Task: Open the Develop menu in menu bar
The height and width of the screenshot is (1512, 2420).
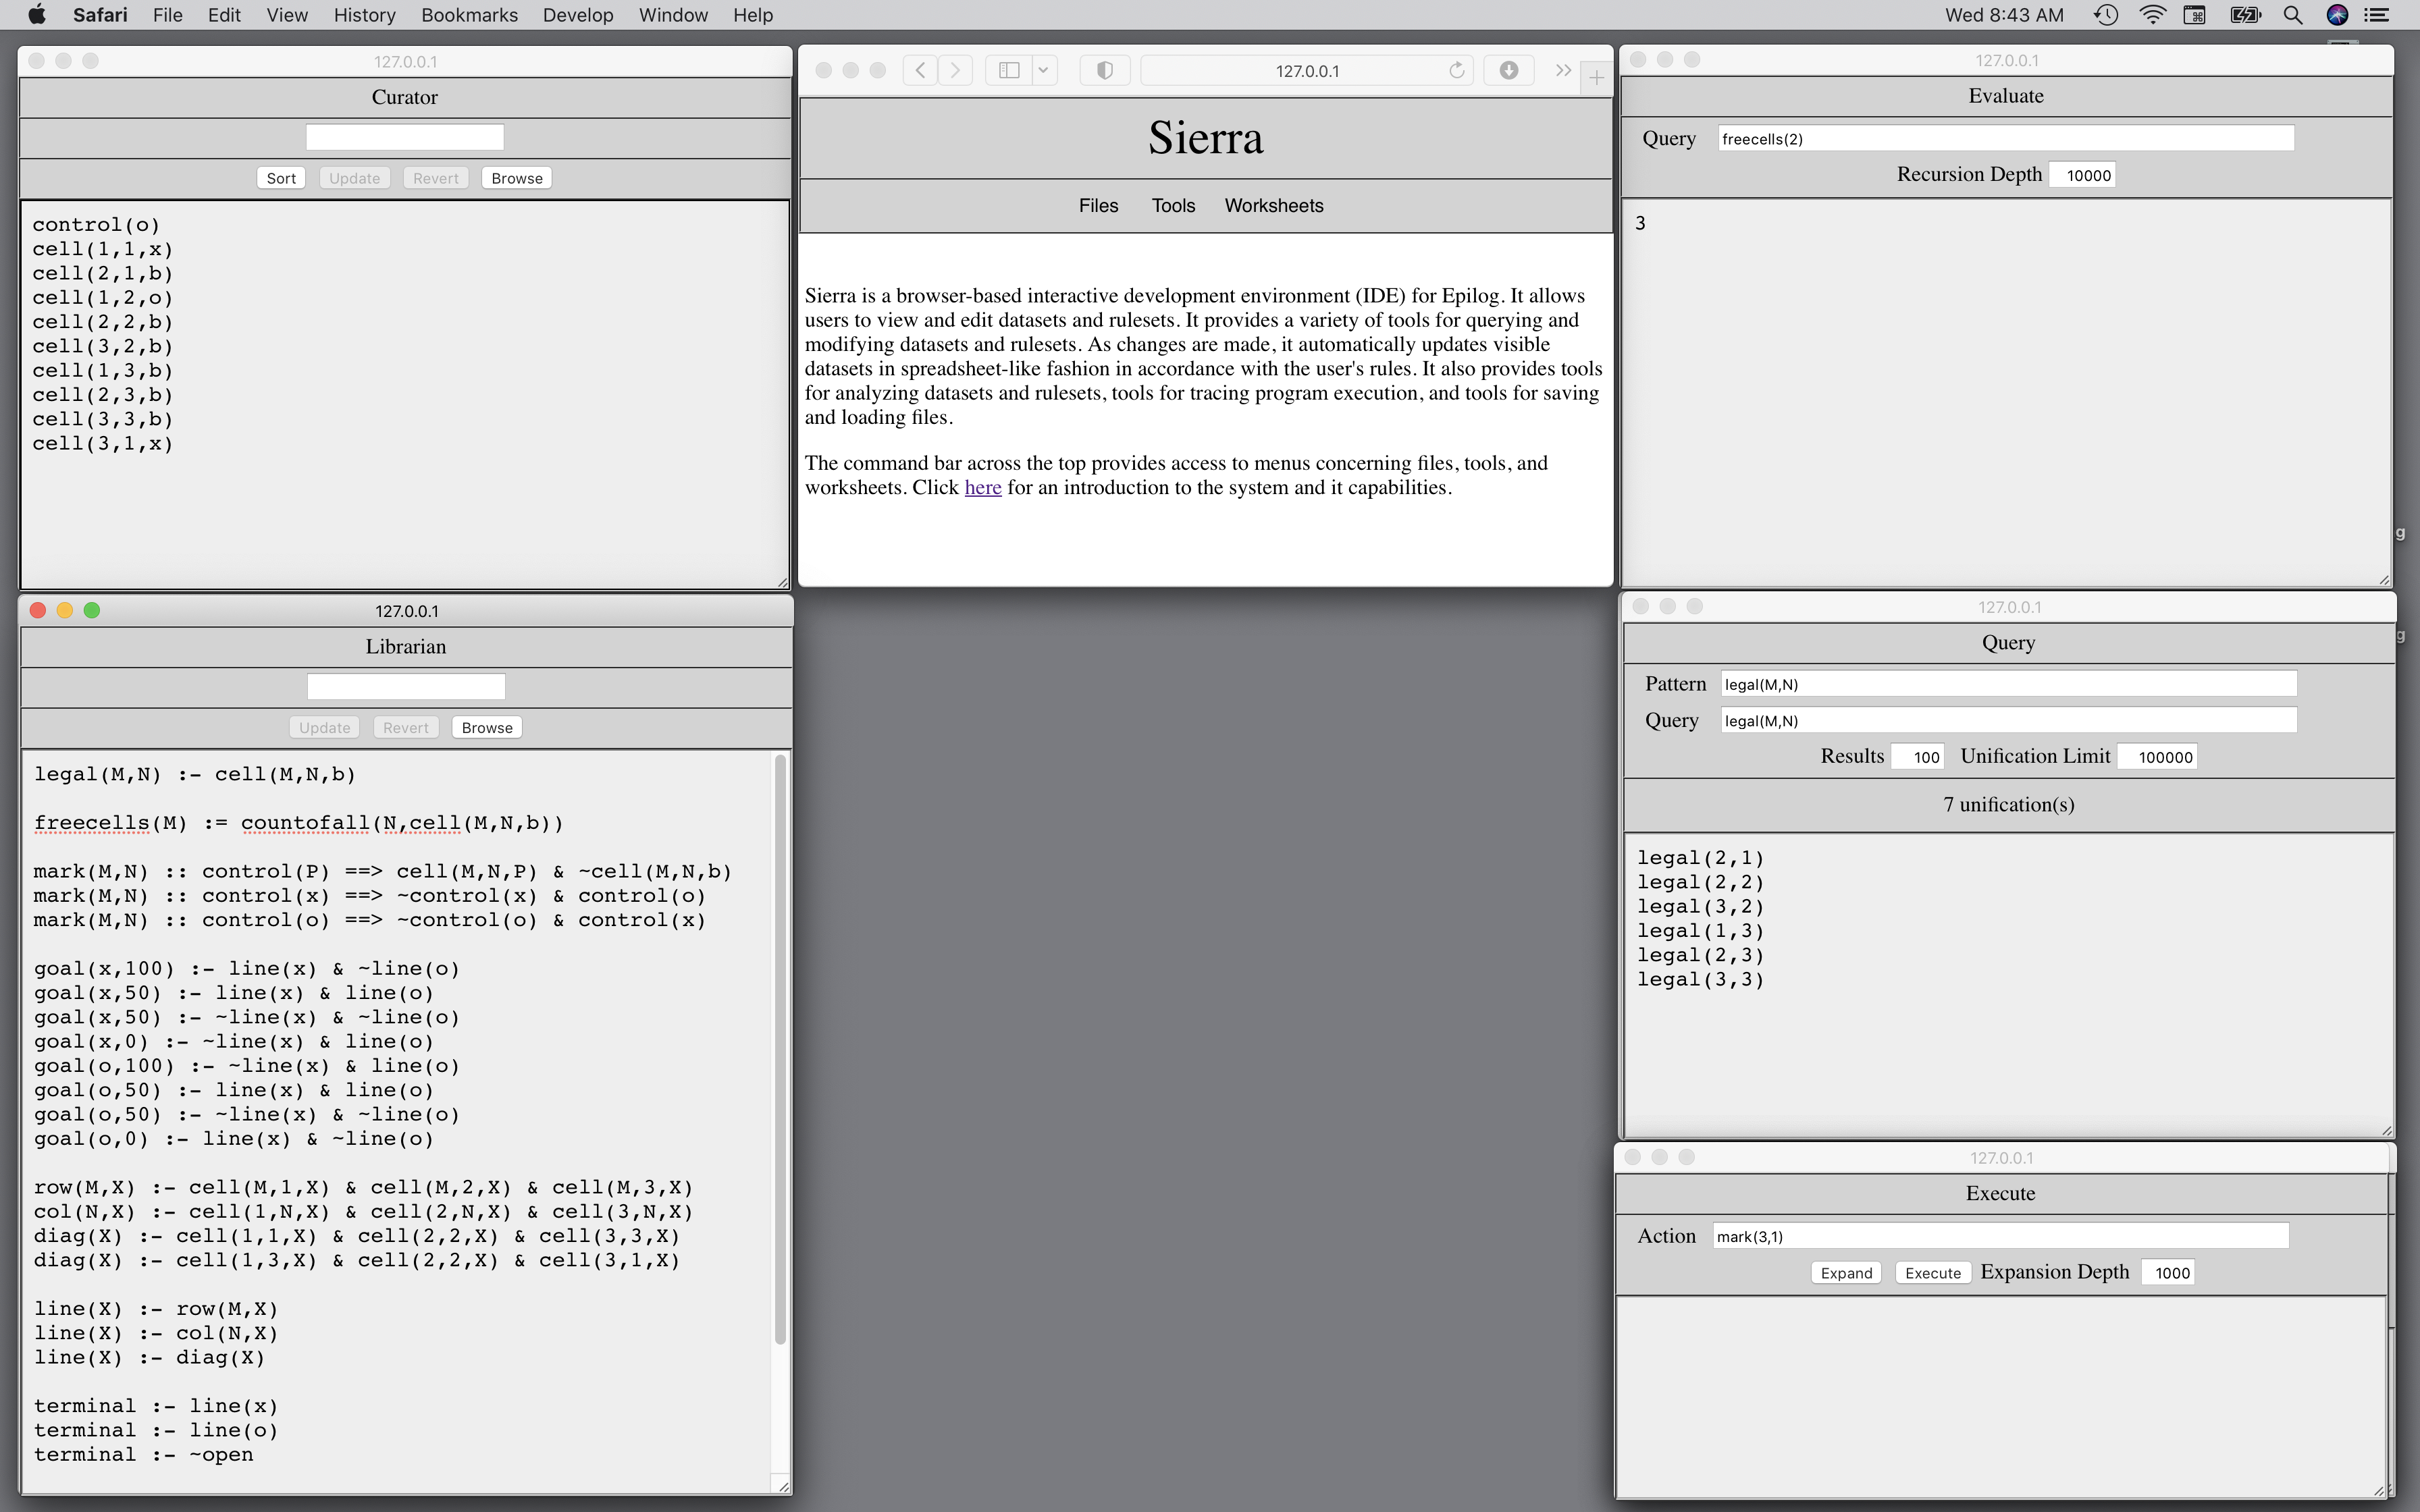Action: pos(577,15)
